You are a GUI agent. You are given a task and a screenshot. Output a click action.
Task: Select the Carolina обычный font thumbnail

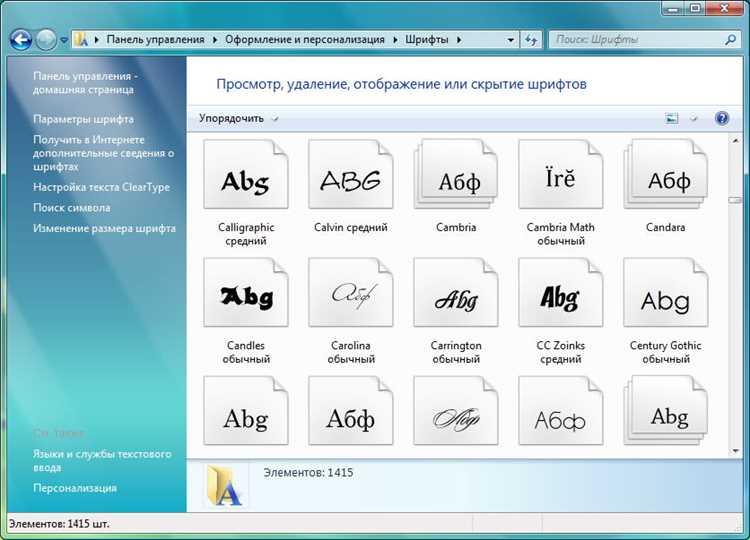pos(351,292)
